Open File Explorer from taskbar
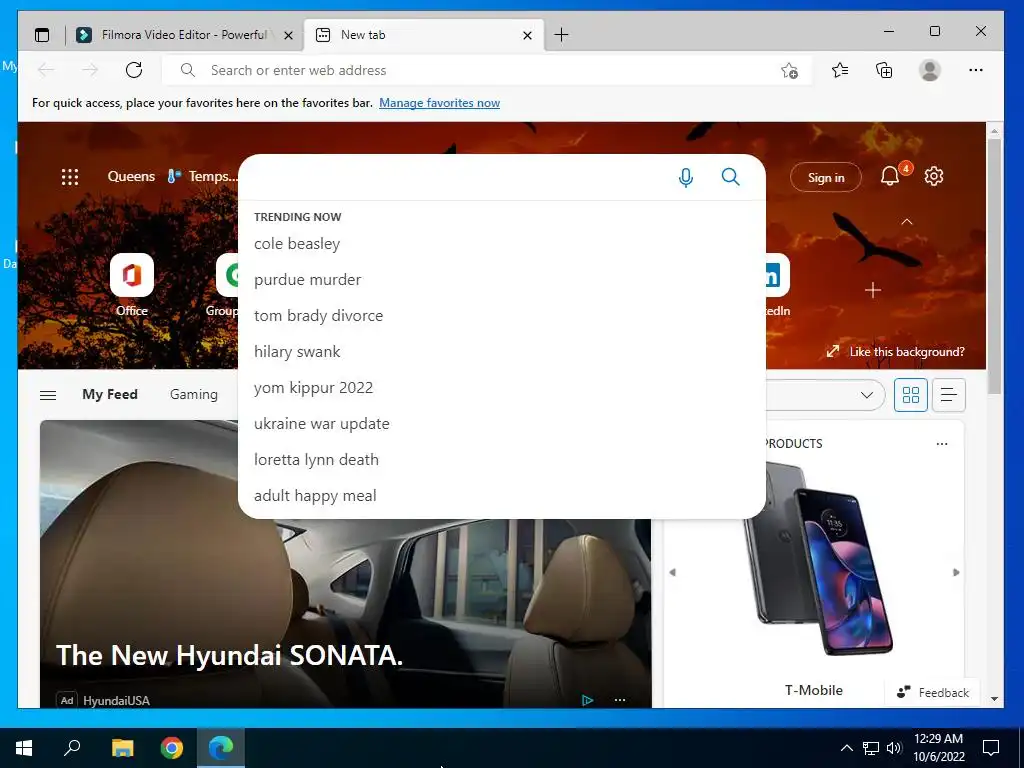 pos(122,748)
